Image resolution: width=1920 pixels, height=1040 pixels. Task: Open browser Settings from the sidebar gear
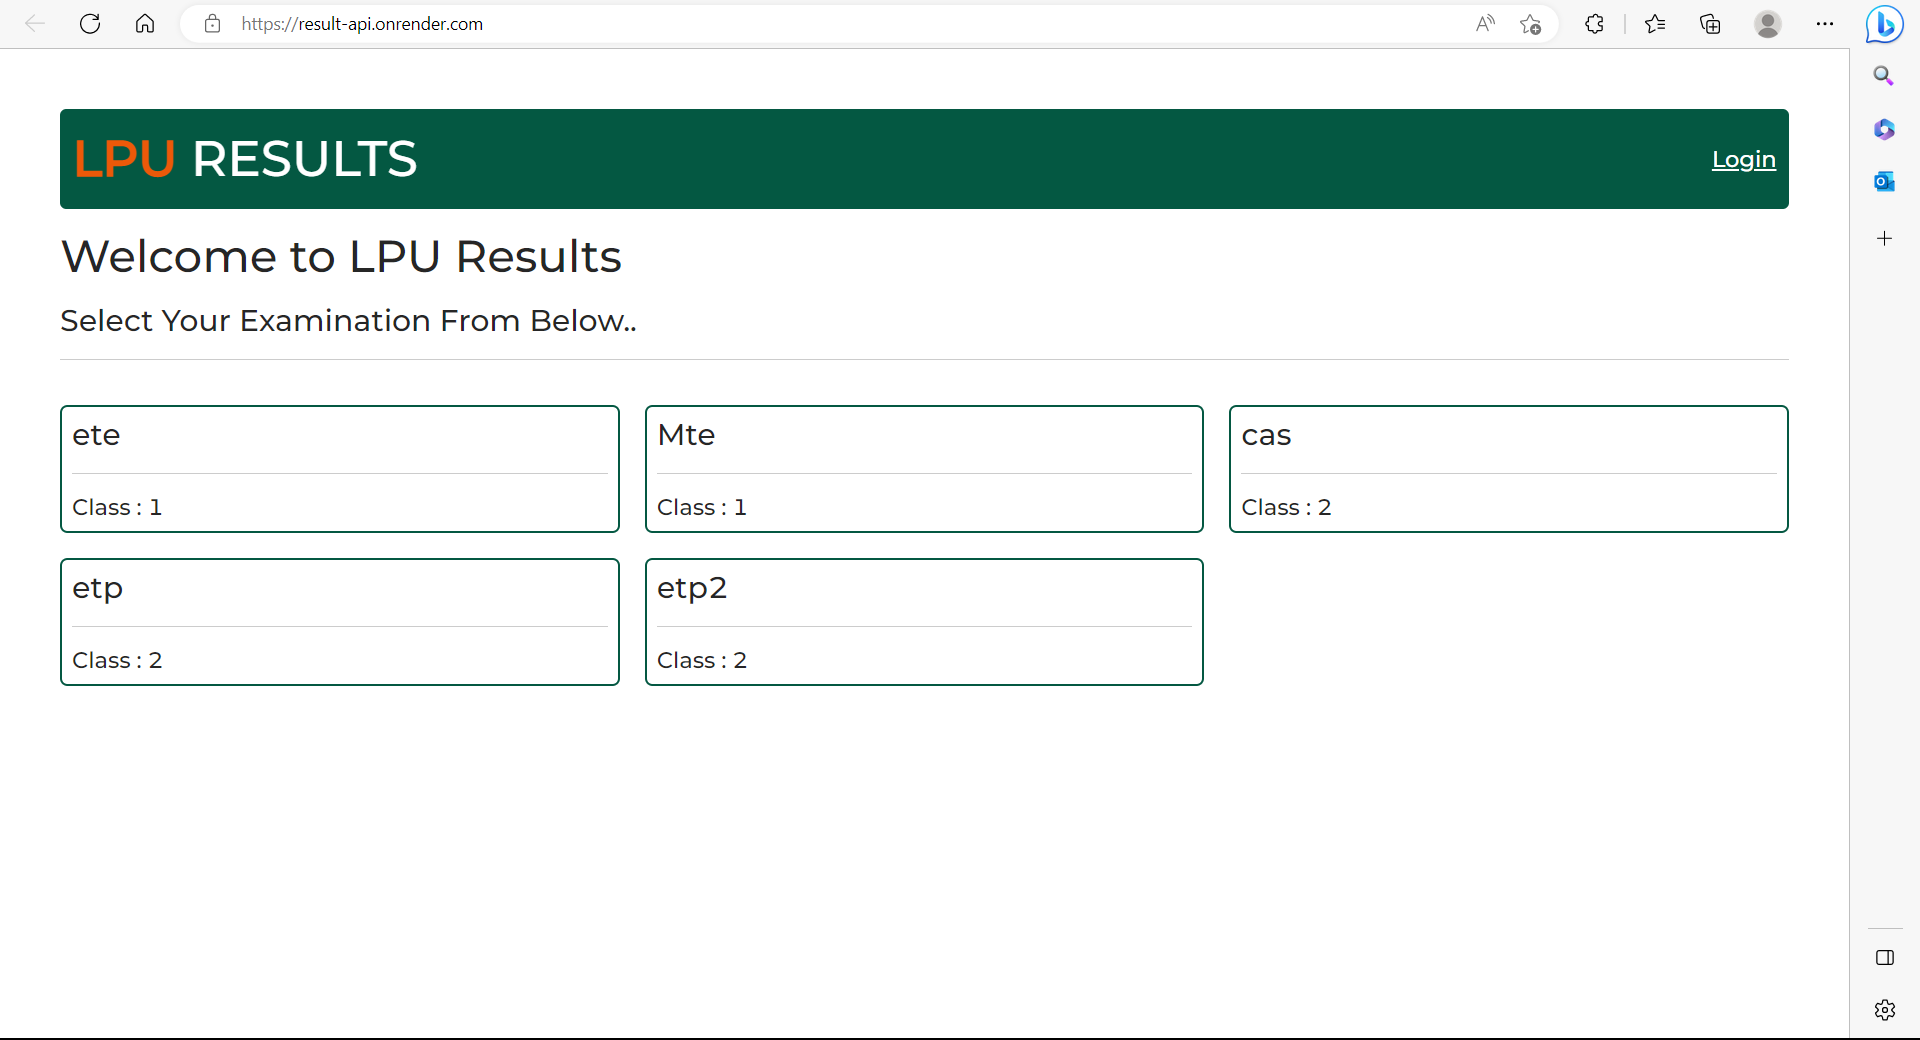pyautogui.click(x=1884, y=1010)
